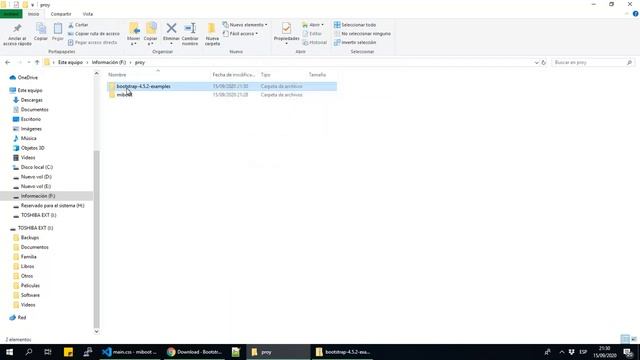
Task: Open Descargas in the sidebar
Action: point(31,100)
